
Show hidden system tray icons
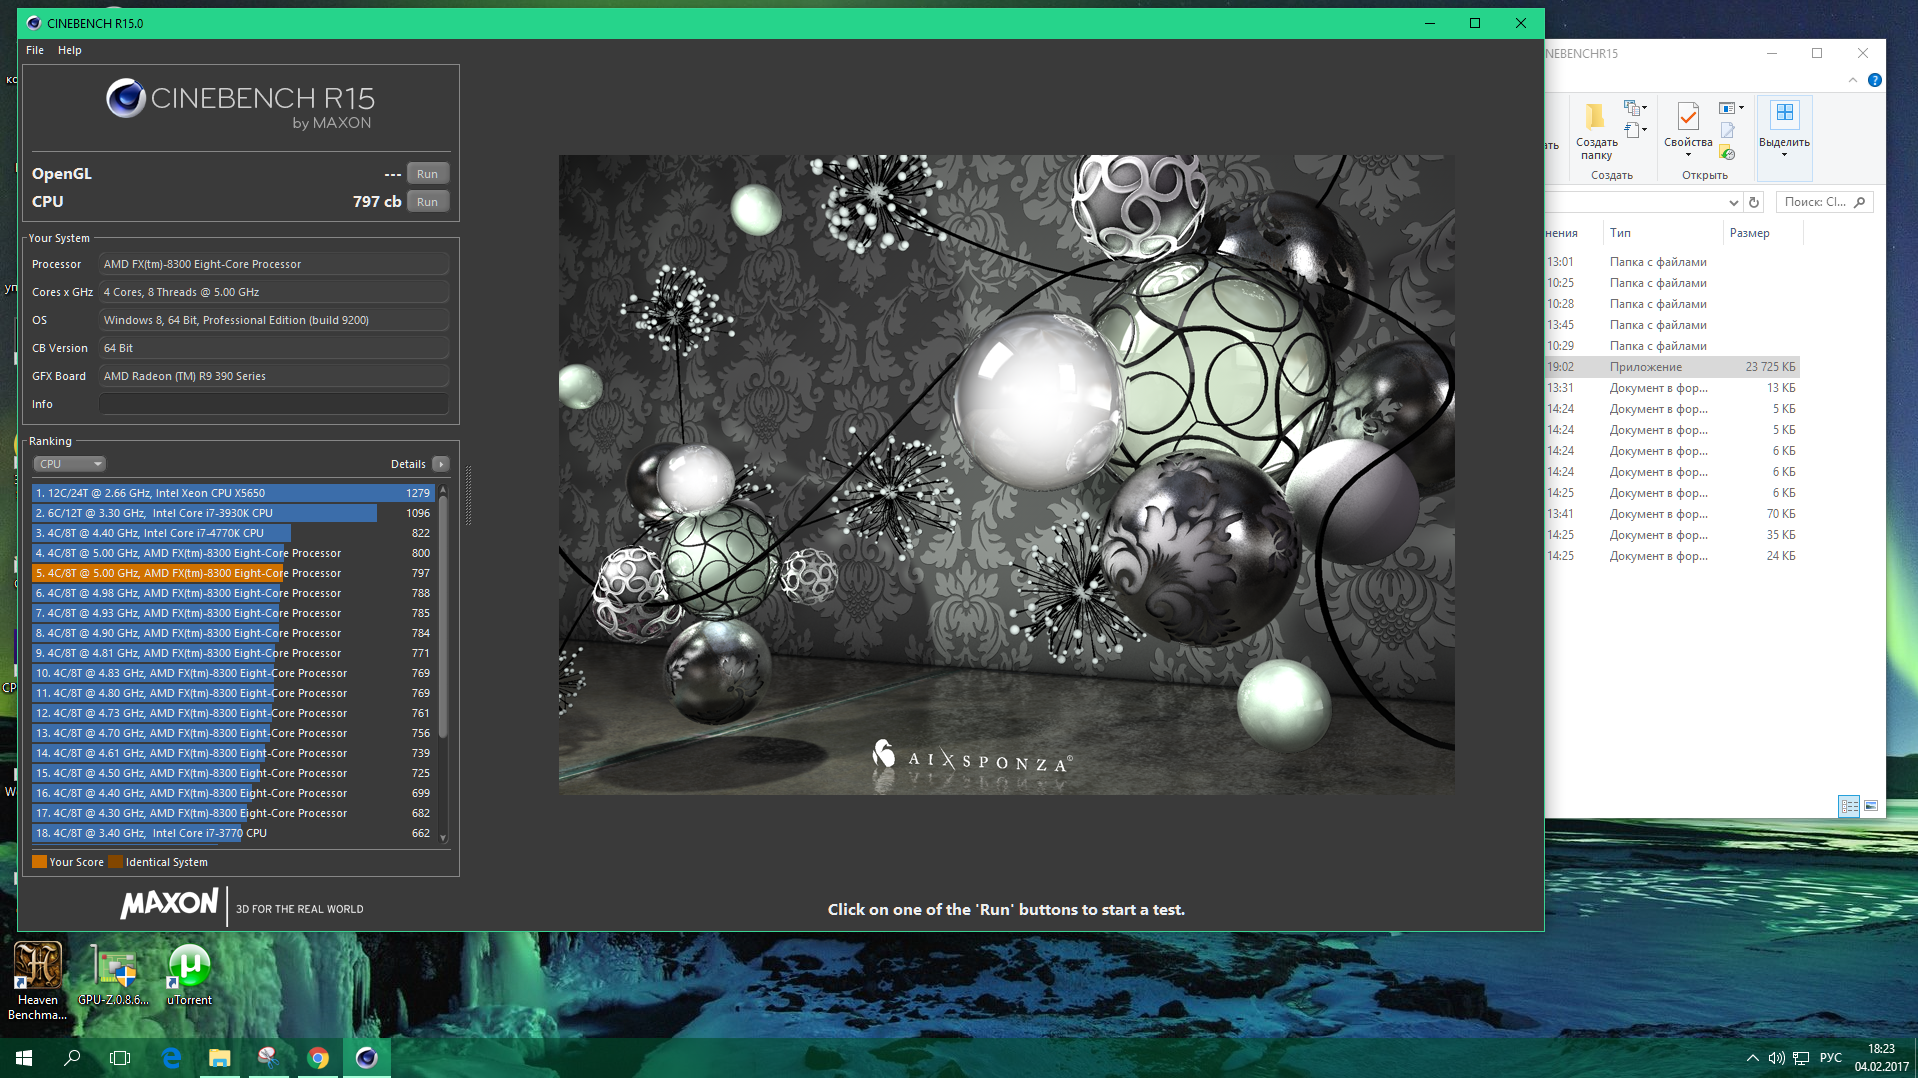click(x=1752, y=1058)
